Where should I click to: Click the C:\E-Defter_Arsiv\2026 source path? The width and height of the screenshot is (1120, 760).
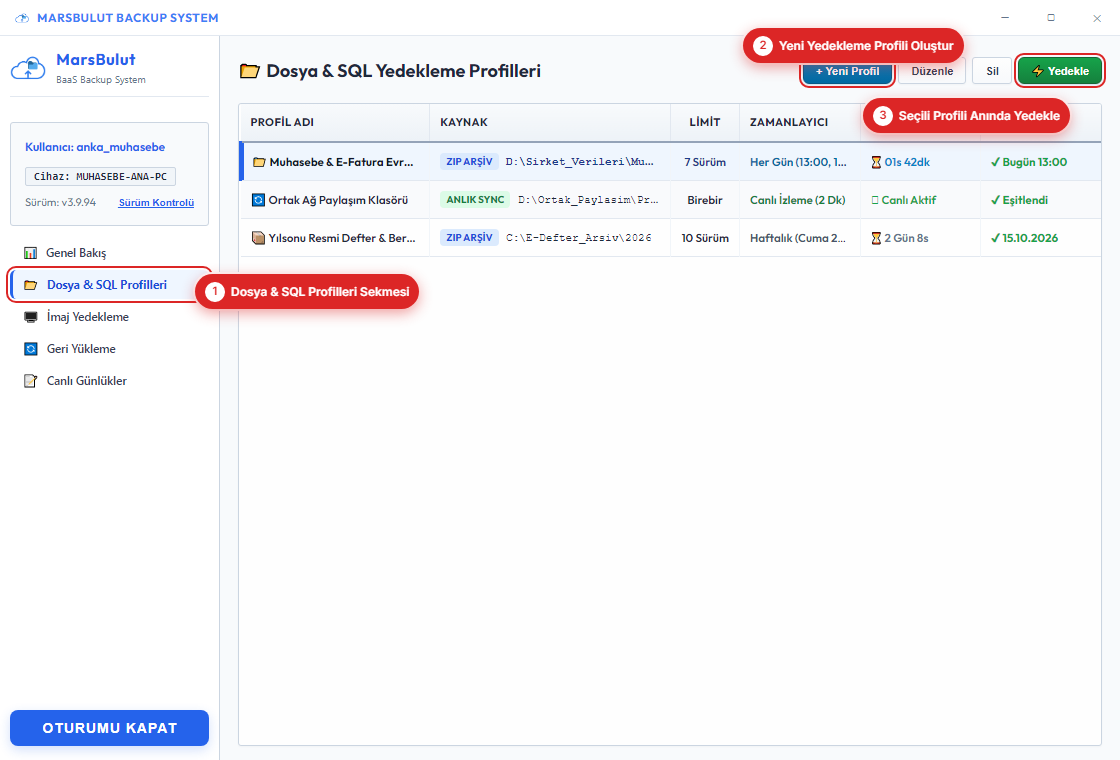579,238
